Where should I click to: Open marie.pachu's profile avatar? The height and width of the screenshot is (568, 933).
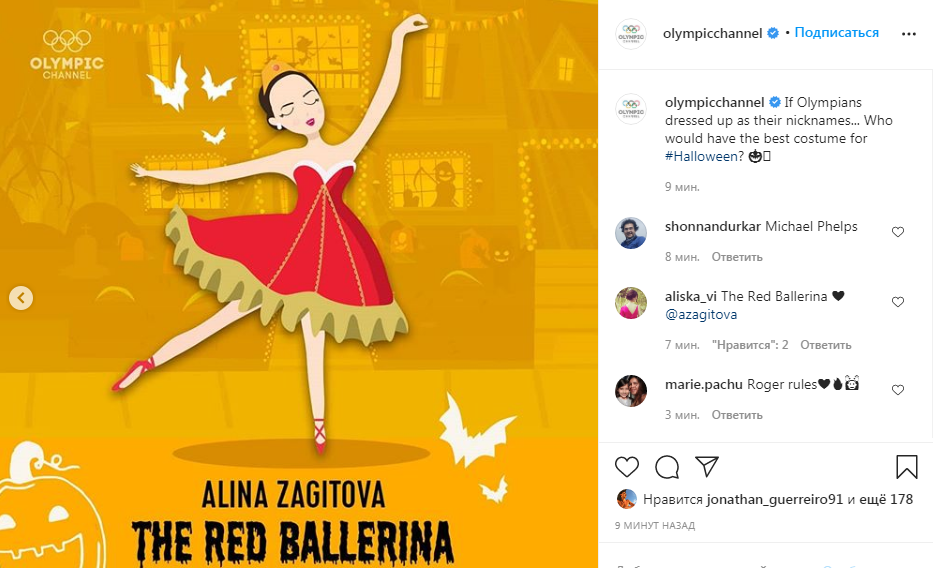pyautogui.click(x=631, y=391)
